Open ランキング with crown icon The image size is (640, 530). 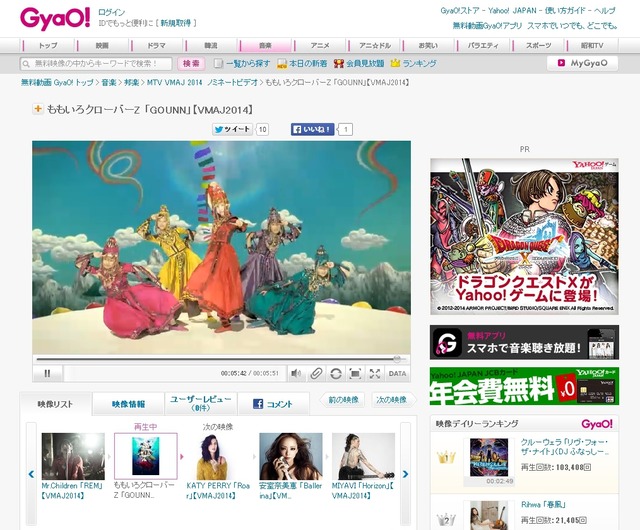point(413,64)
